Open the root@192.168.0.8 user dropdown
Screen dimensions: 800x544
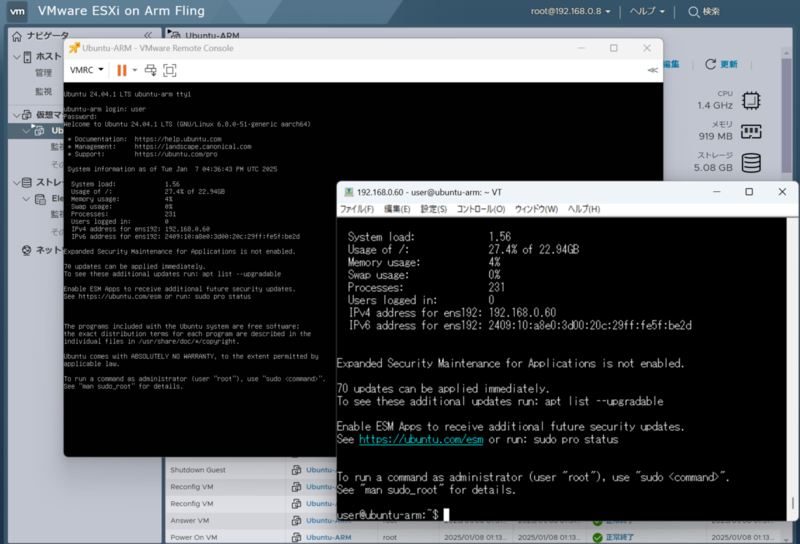coord(570,11)
